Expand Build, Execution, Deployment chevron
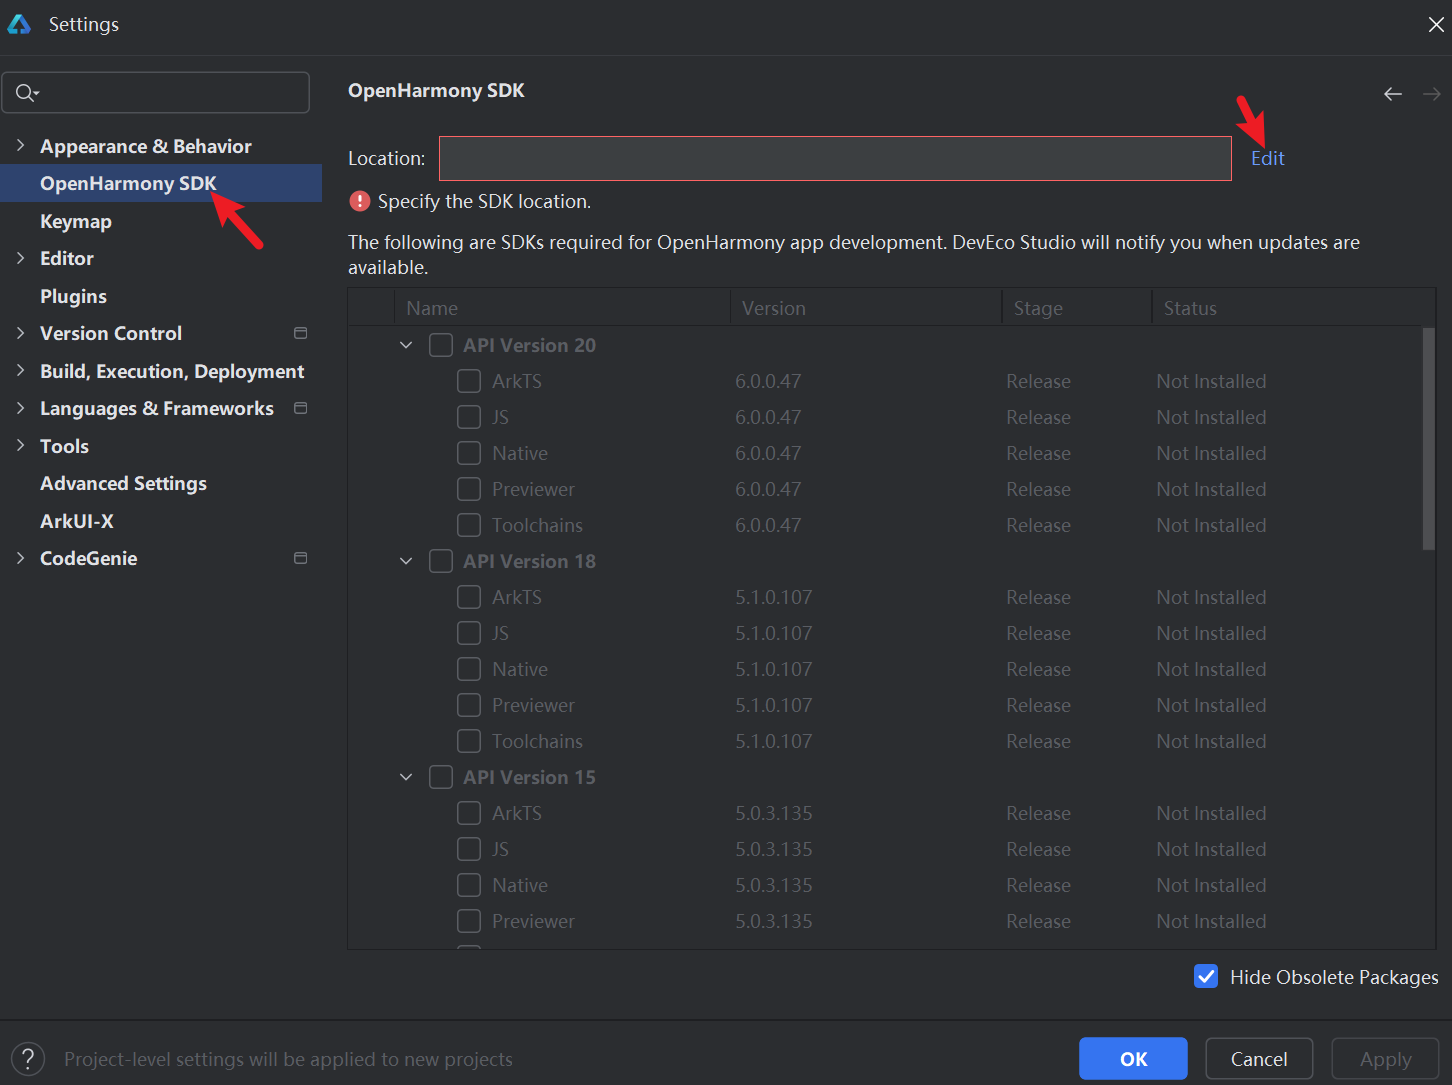Viewport: 1452px width, 1085px height. point(20,371)
